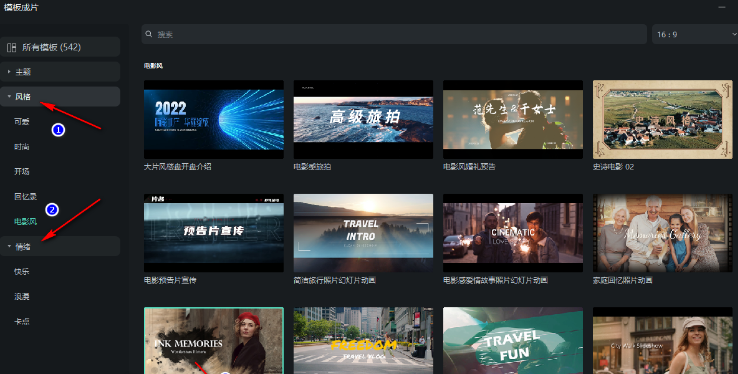Select the 时尚 style filter
This screenshot has height=374, width=738.
pos(22,146)
